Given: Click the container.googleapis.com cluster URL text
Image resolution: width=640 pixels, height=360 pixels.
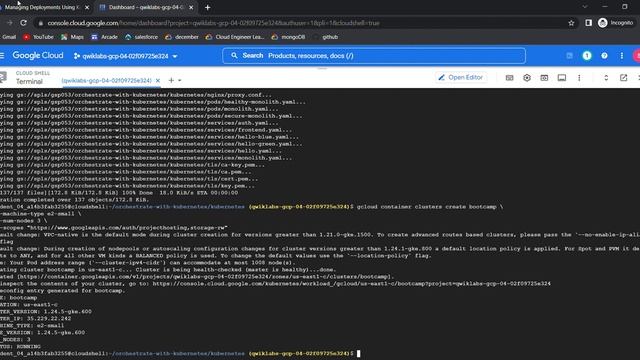Looking at the screenshot, I should tap(206, 277).
